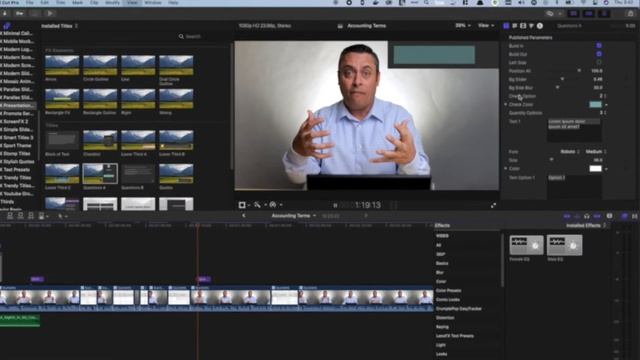Open the Medium font weight dropdown
Image resolution: width=640 pixels, height=360 pixels.
[596, 151]
